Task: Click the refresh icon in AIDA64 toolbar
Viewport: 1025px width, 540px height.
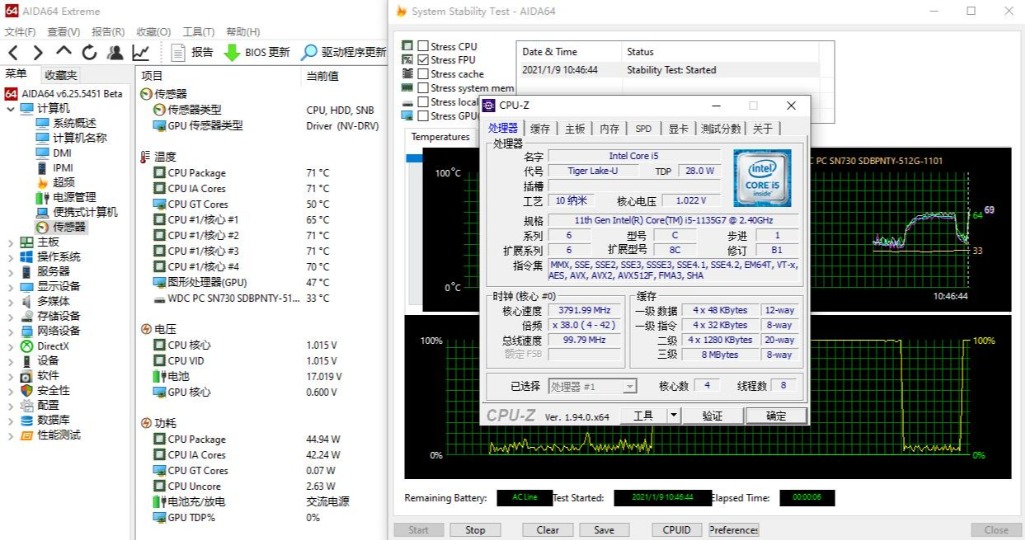Action: click(x=90, y=53)
